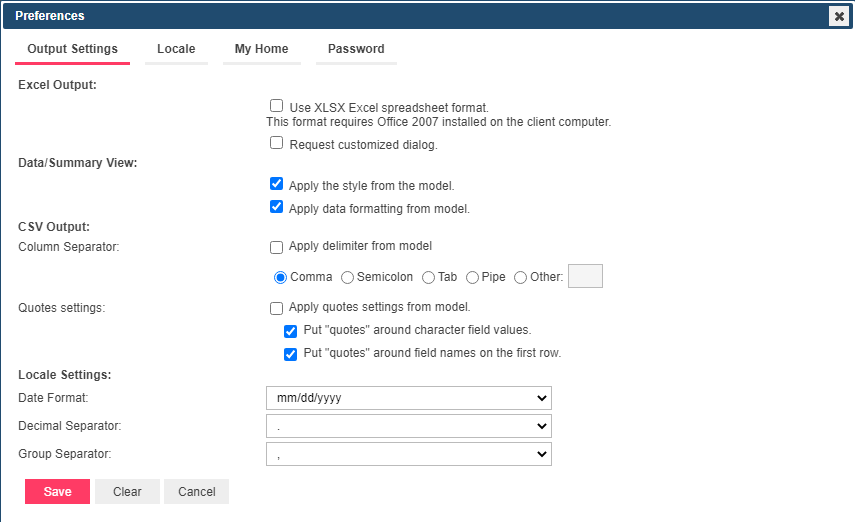This screenshot has width=855, height=522.
Task: Enable Apply delimiter from model
Action: 277,246
